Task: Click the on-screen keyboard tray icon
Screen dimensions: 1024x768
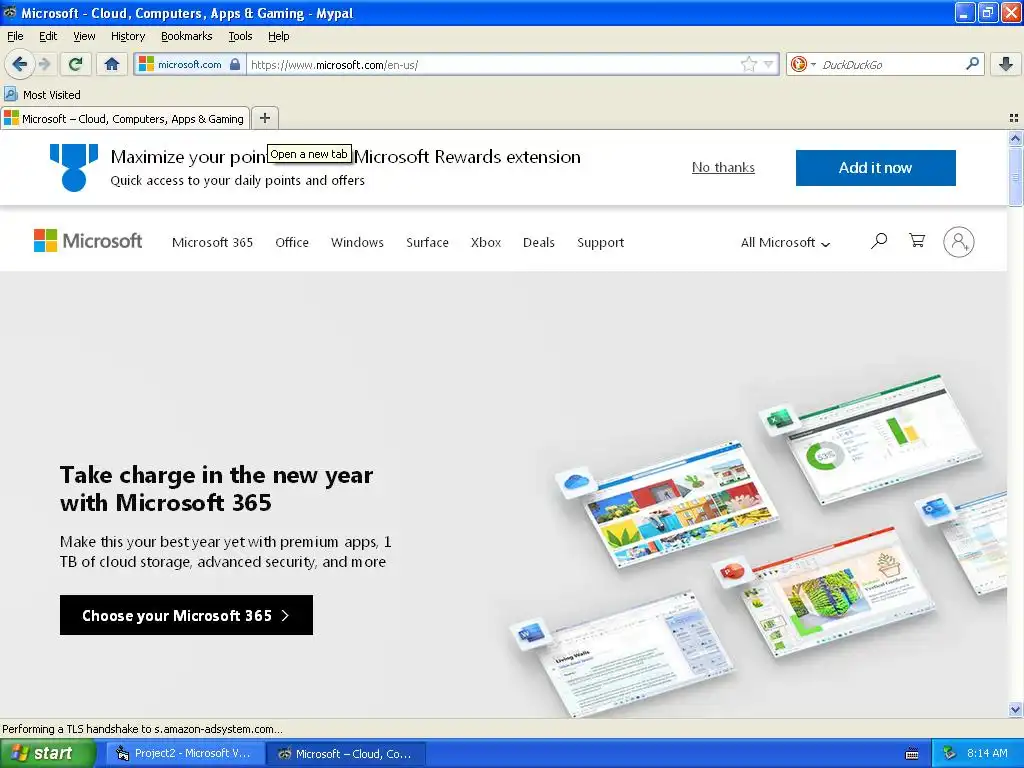Action: click(912, 754)
